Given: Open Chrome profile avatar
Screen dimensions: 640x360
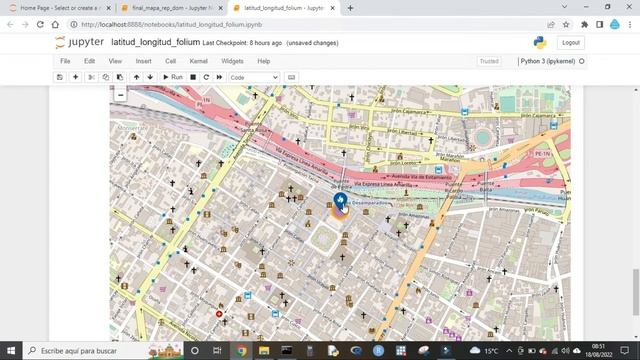Looking at the screenshot, I should coord(615,24).
